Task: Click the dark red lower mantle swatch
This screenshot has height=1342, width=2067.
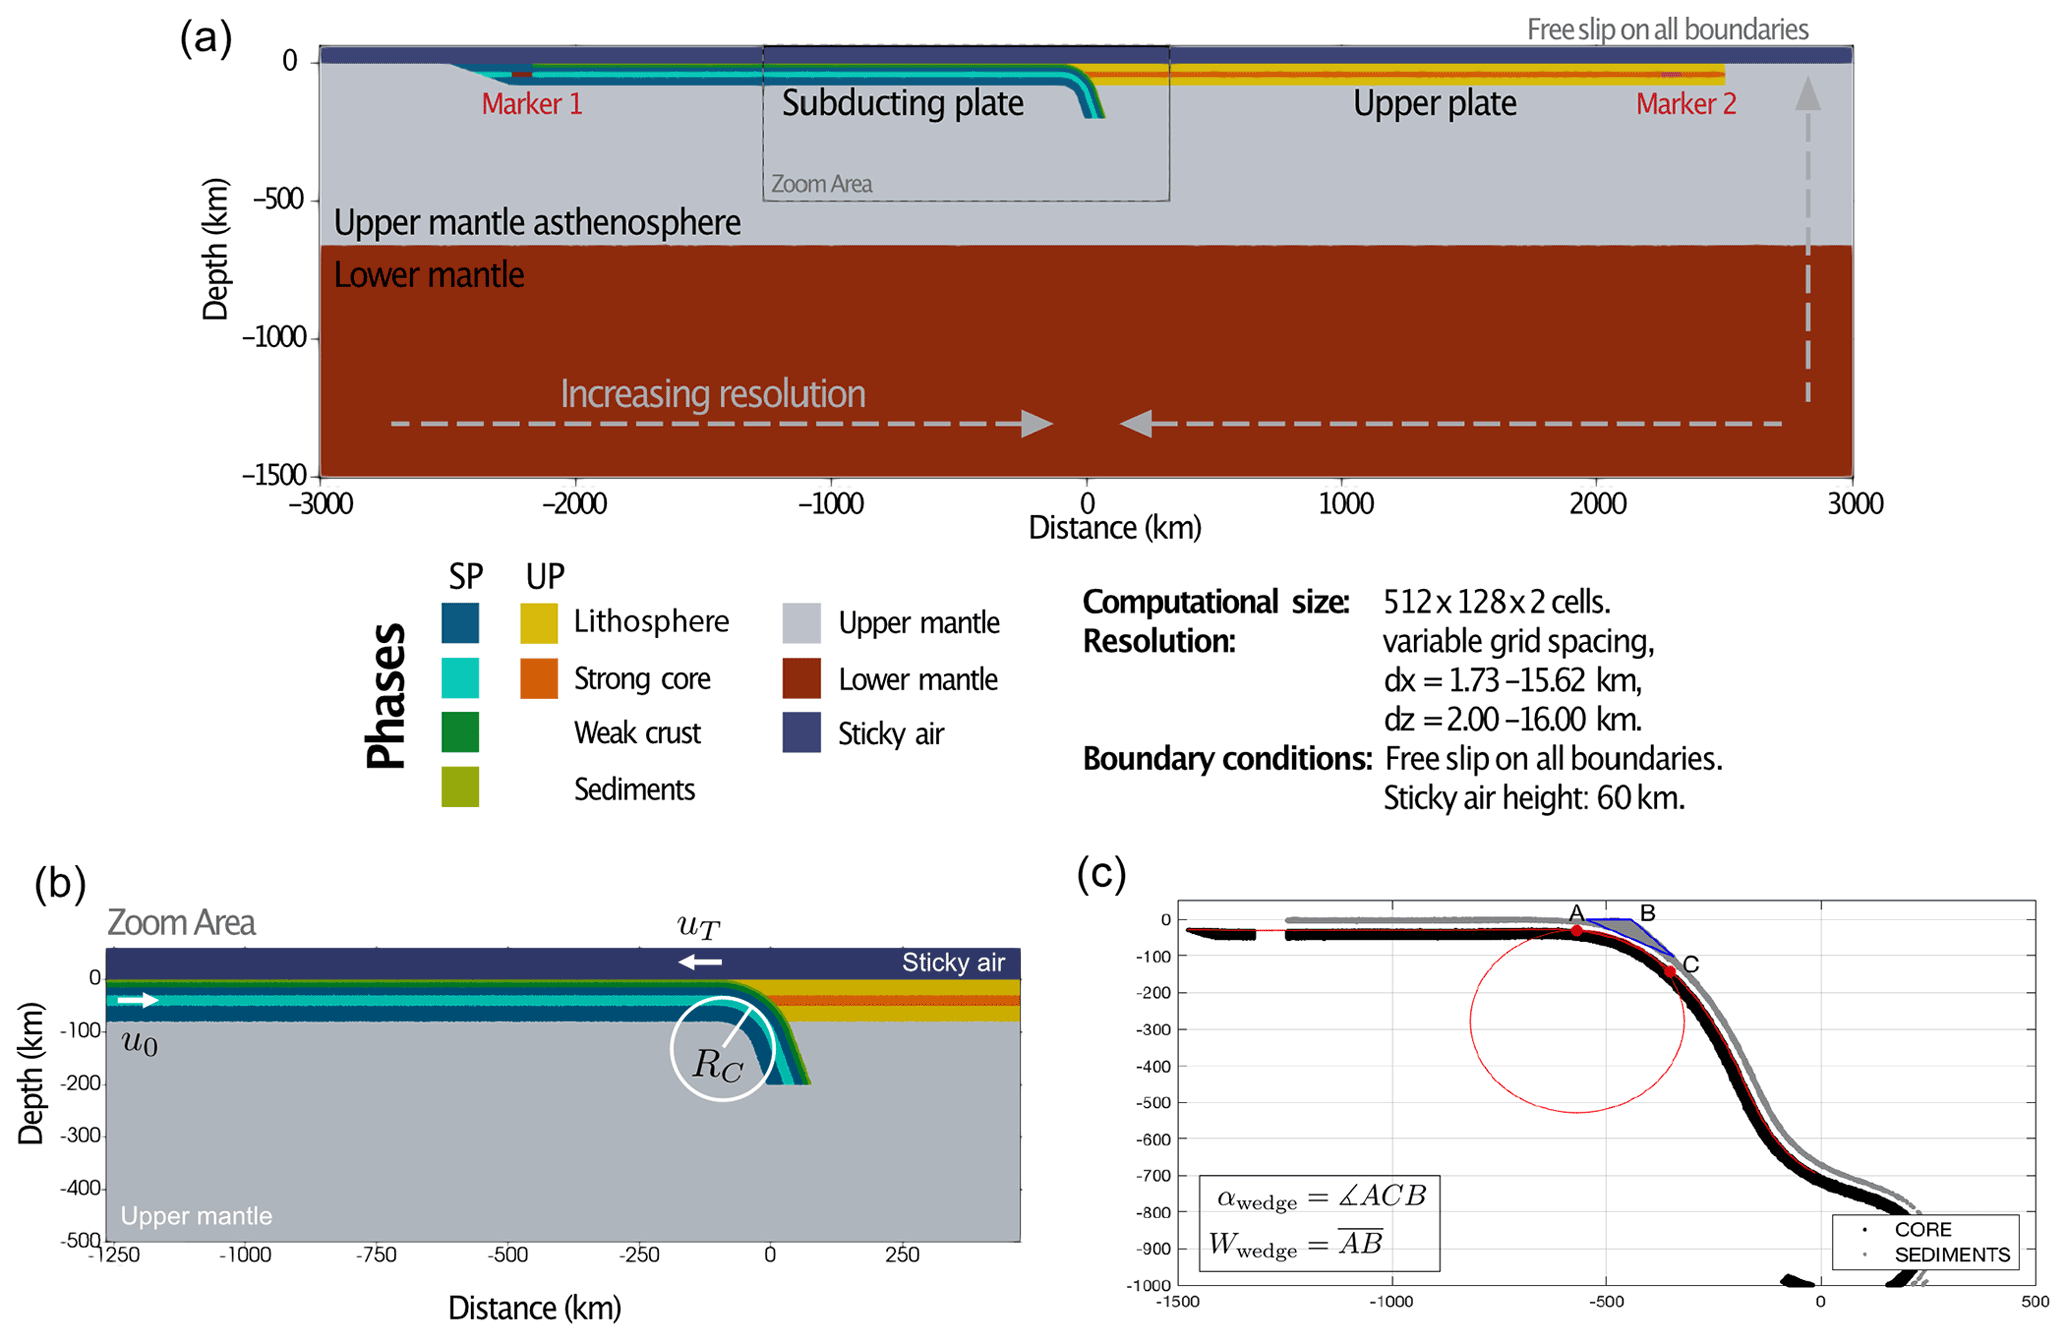Action: click(x=801, y=678)
